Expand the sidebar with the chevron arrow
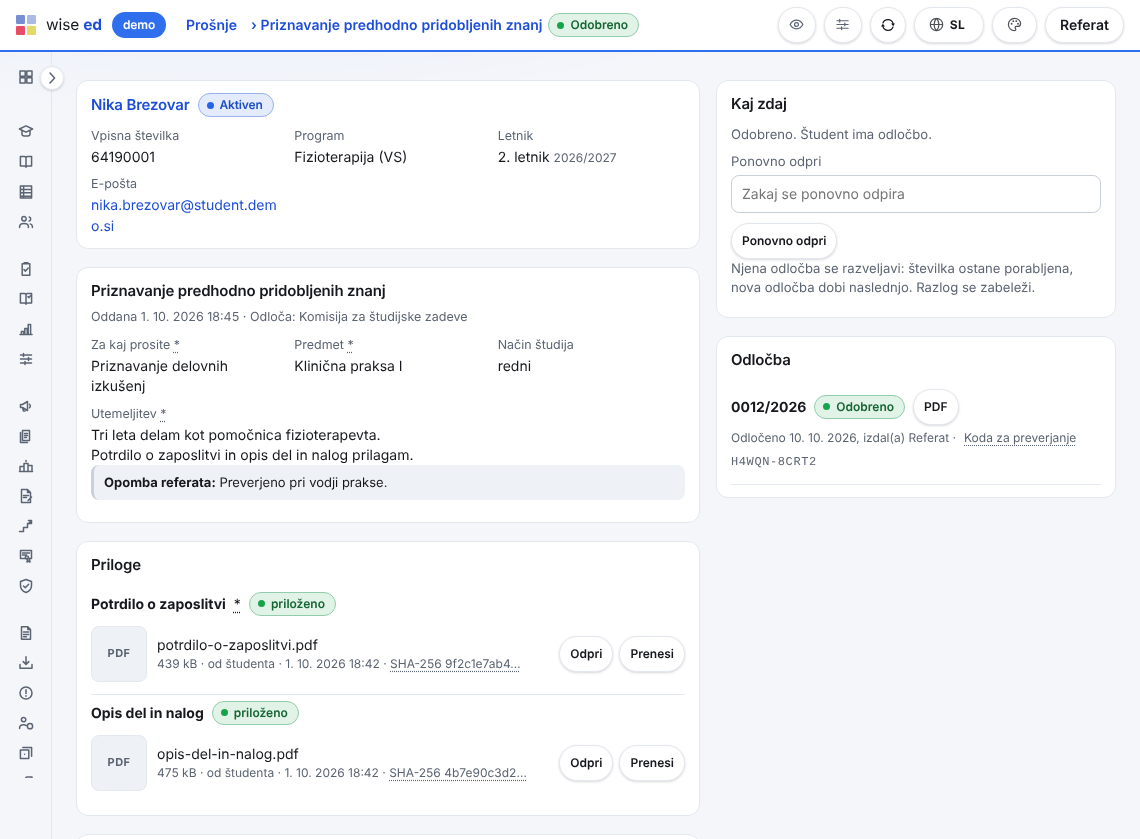Screen dimensions: 1140x839 (x=52, y=78)
